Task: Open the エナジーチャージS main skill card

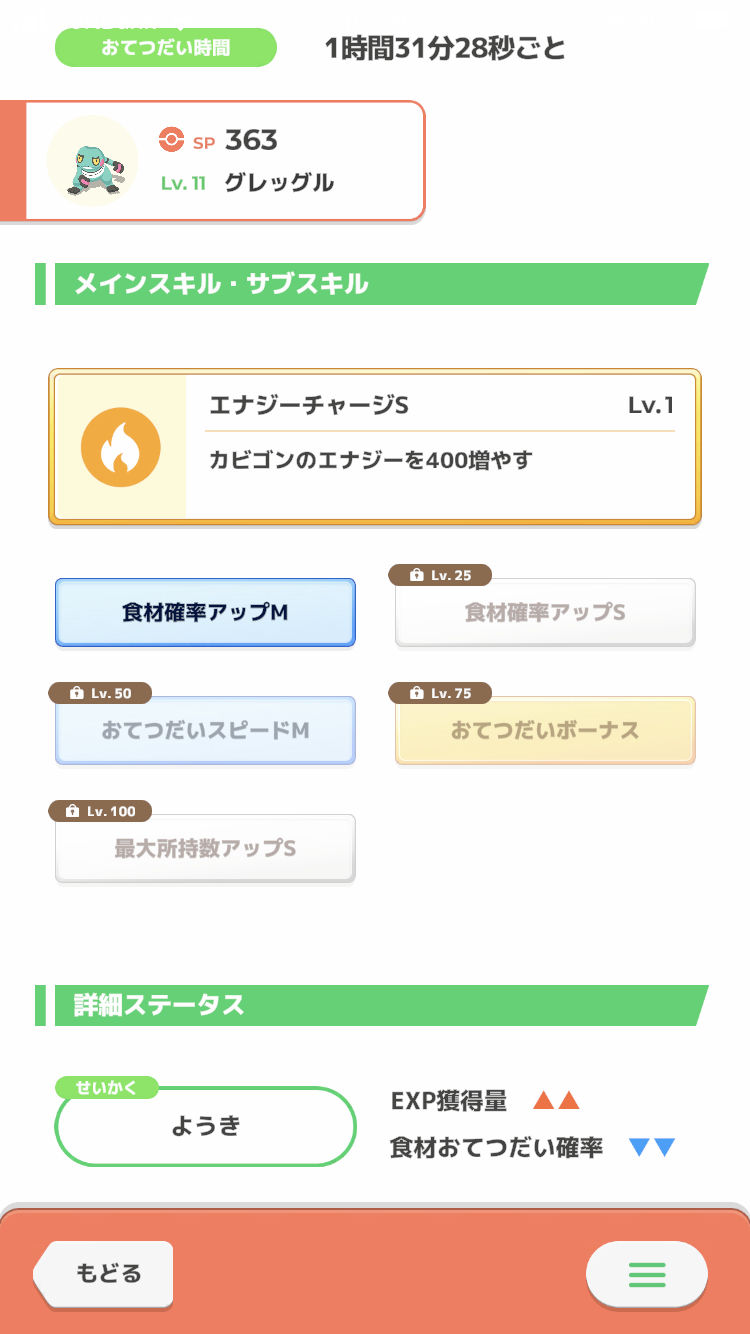Action: [x=440, y=446]
